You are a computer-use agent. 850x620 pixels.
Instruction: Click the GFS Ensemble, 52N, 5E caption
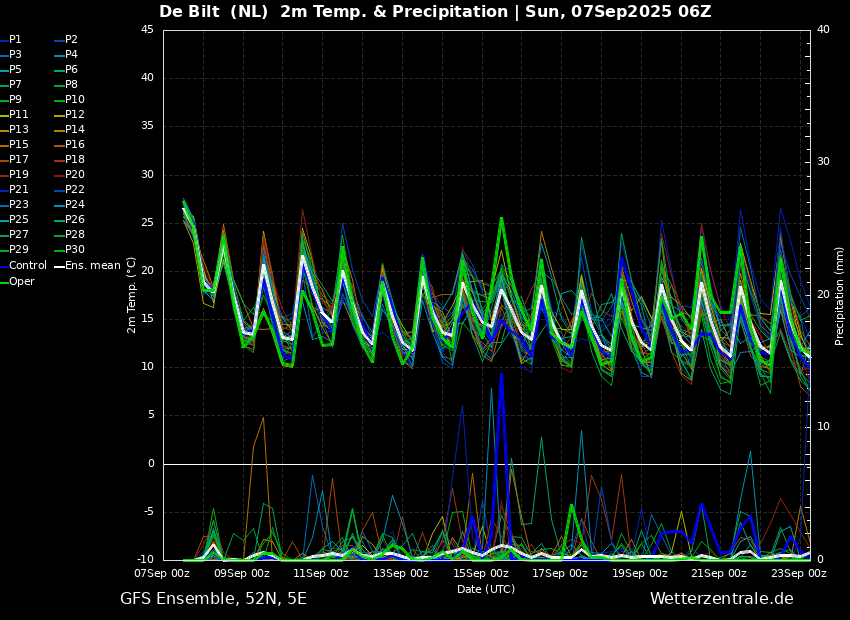[x=213, y=599]
